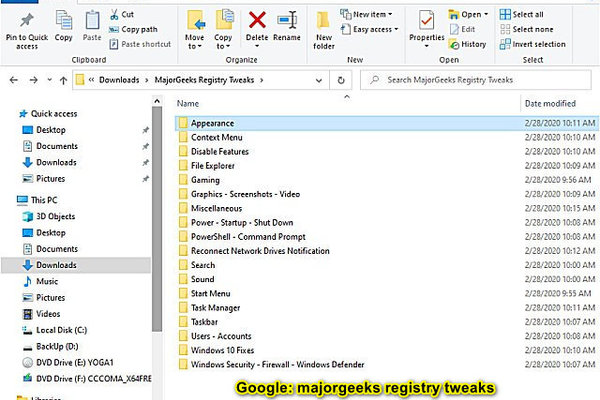Expand address bar history dropdown
This screenshot has height=400, width=600.
click(x=319, y=80)
